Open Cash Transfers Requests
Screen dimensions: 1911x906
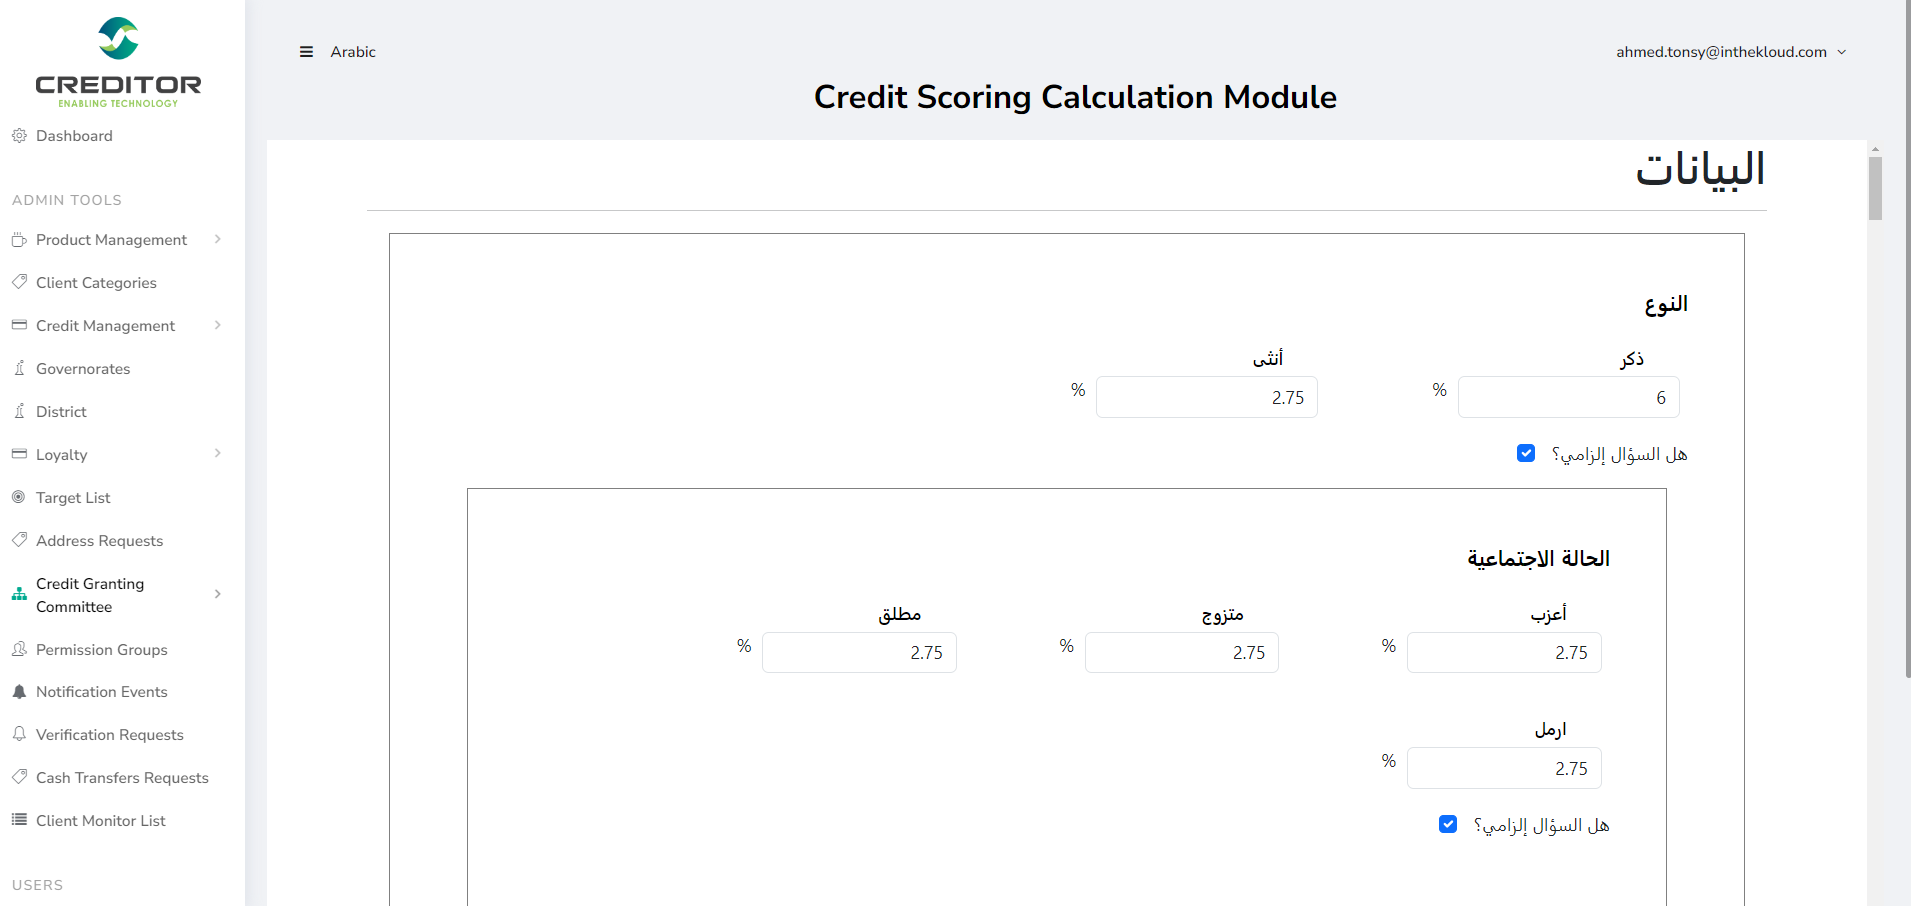click(122, 778)
